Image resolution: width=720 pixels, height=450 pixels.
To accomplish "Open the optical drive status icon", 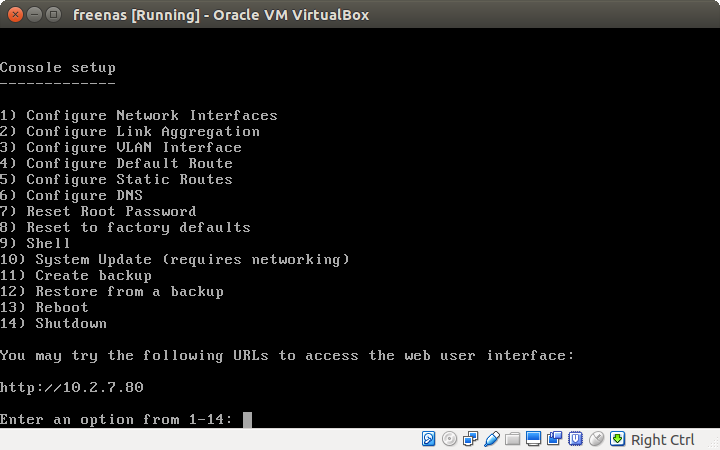I will [449, 439].
